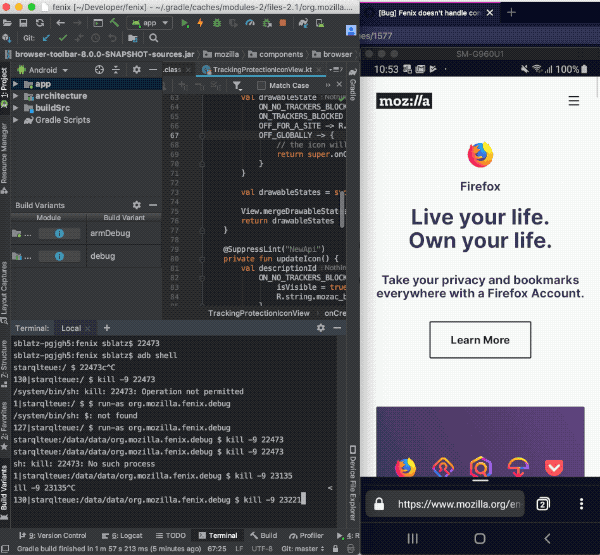Open the app run configuration dropdown
Viewport: 600px width, 555px height.
click(150, 23)
